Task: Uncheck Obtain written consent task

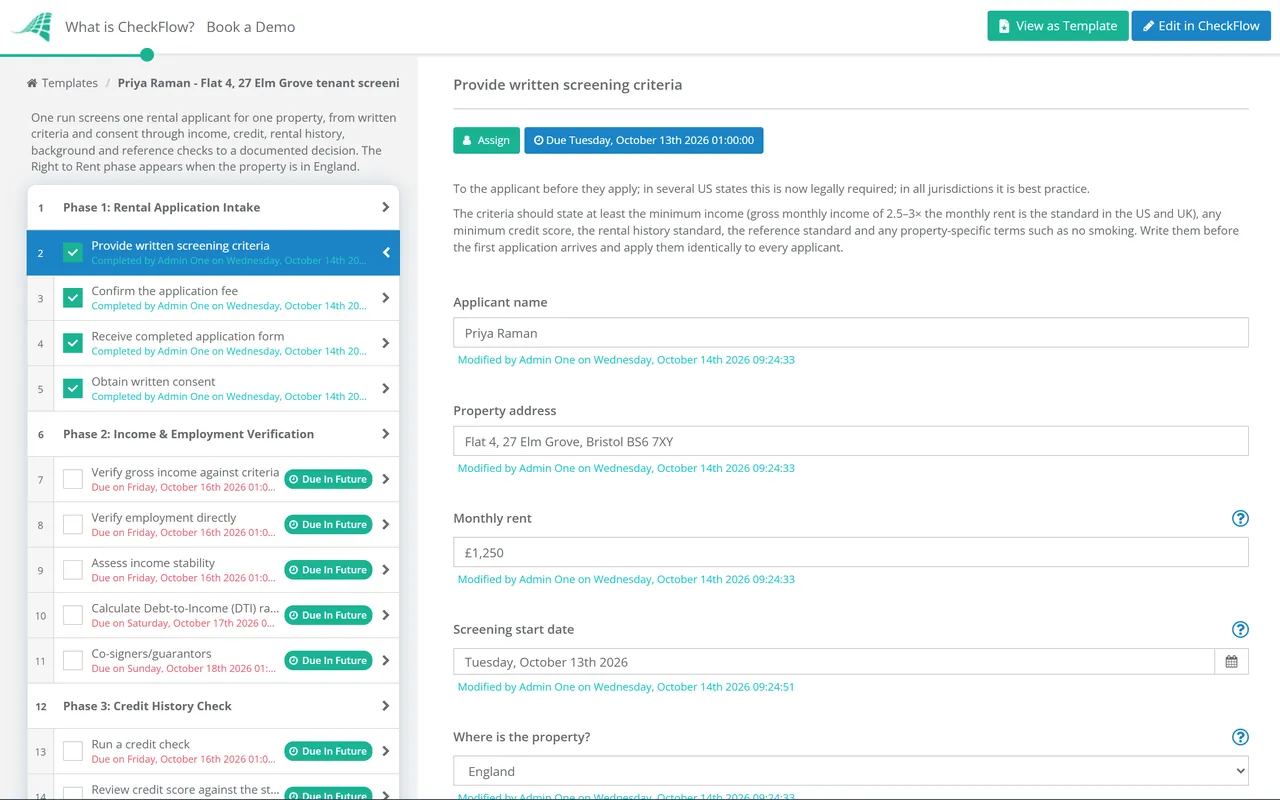Action: coord(73,389)
